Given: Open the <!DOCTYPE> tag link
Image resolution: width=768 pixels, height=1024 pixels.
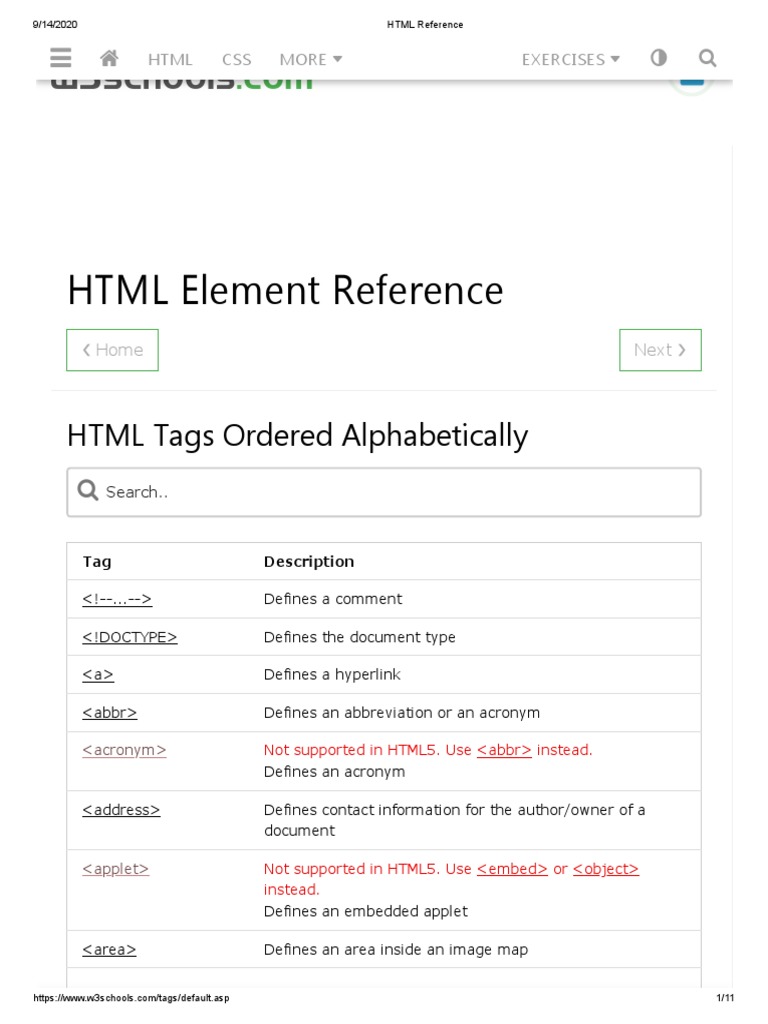Looking at the screenshot, I should 129,637.
